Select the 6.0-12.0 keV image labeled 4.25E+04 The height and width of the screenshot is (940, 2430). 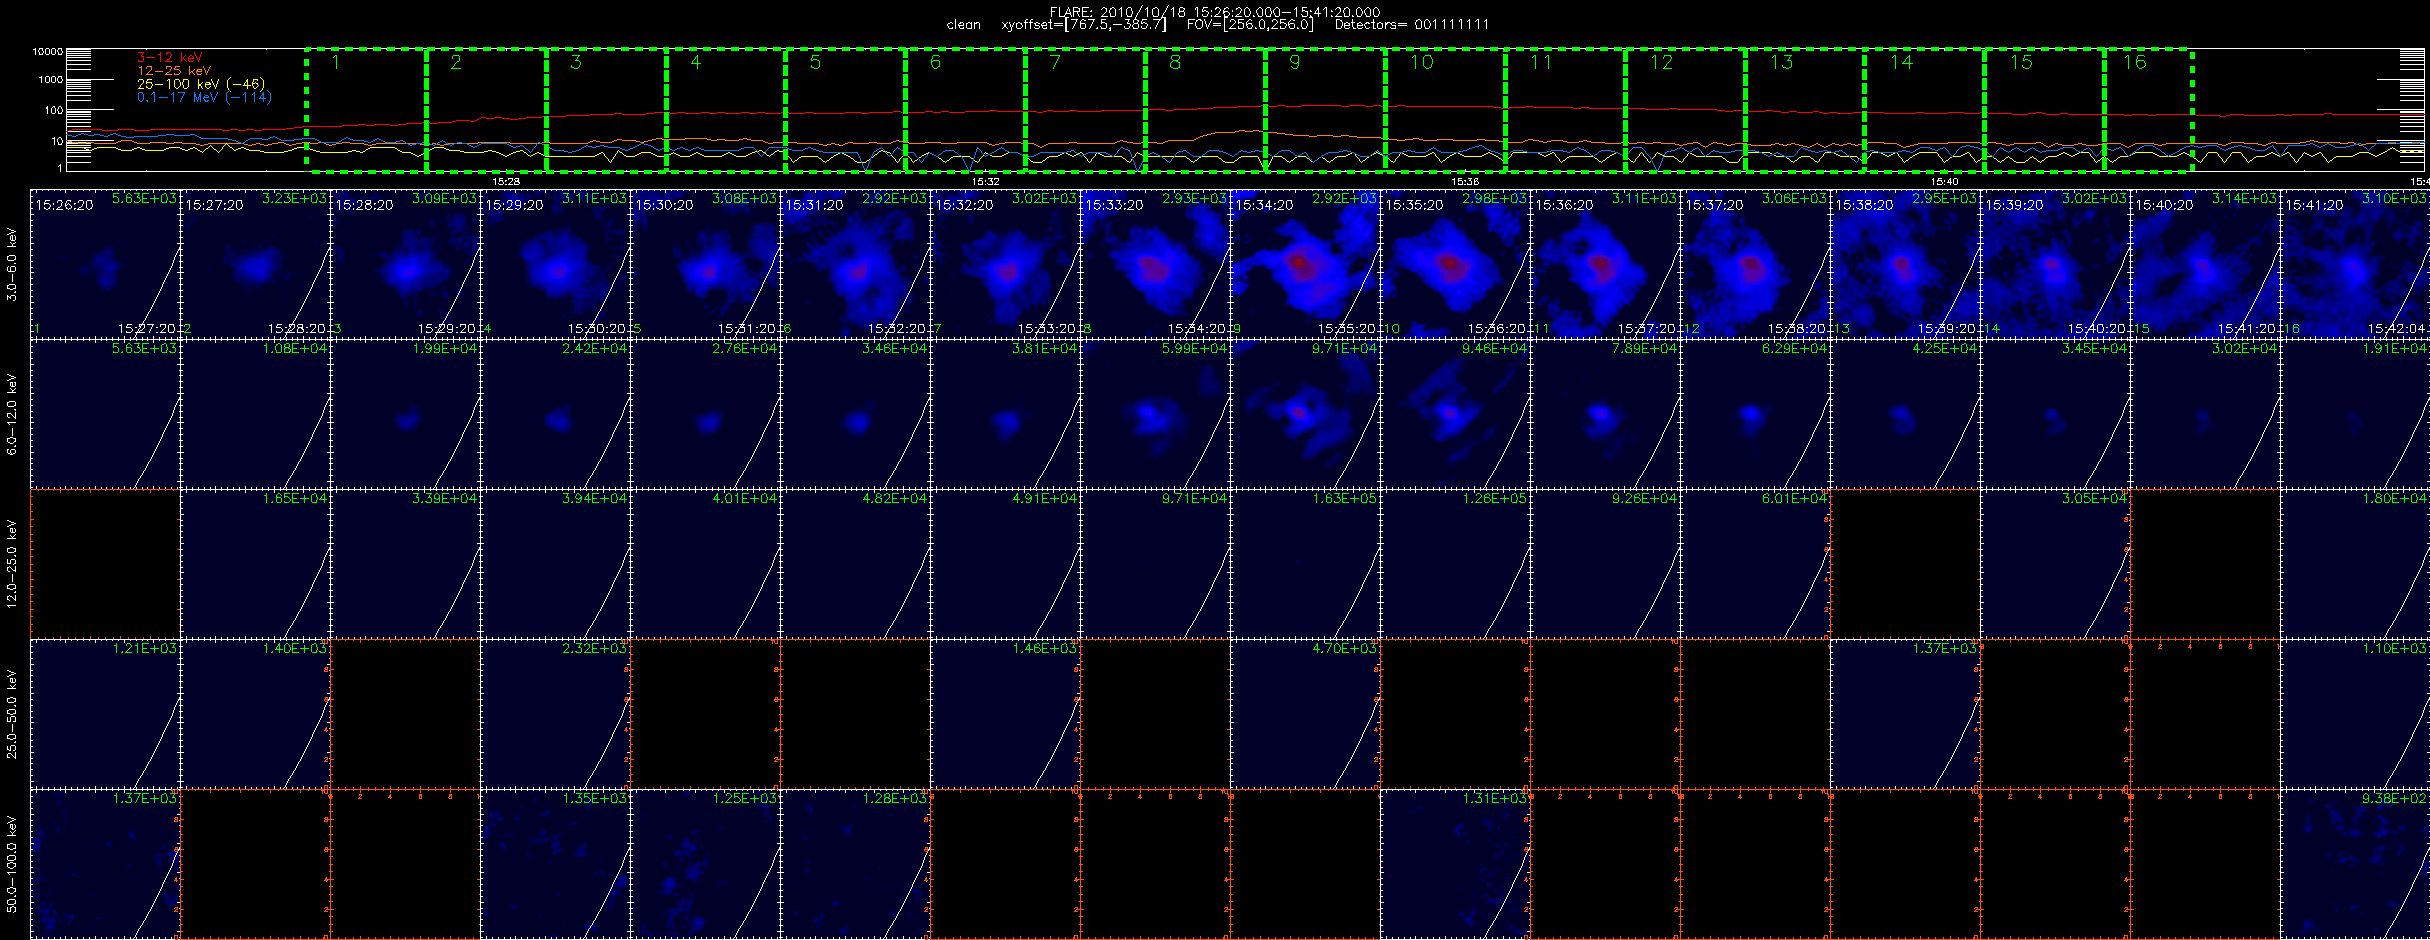click(x=1905, y=414)
